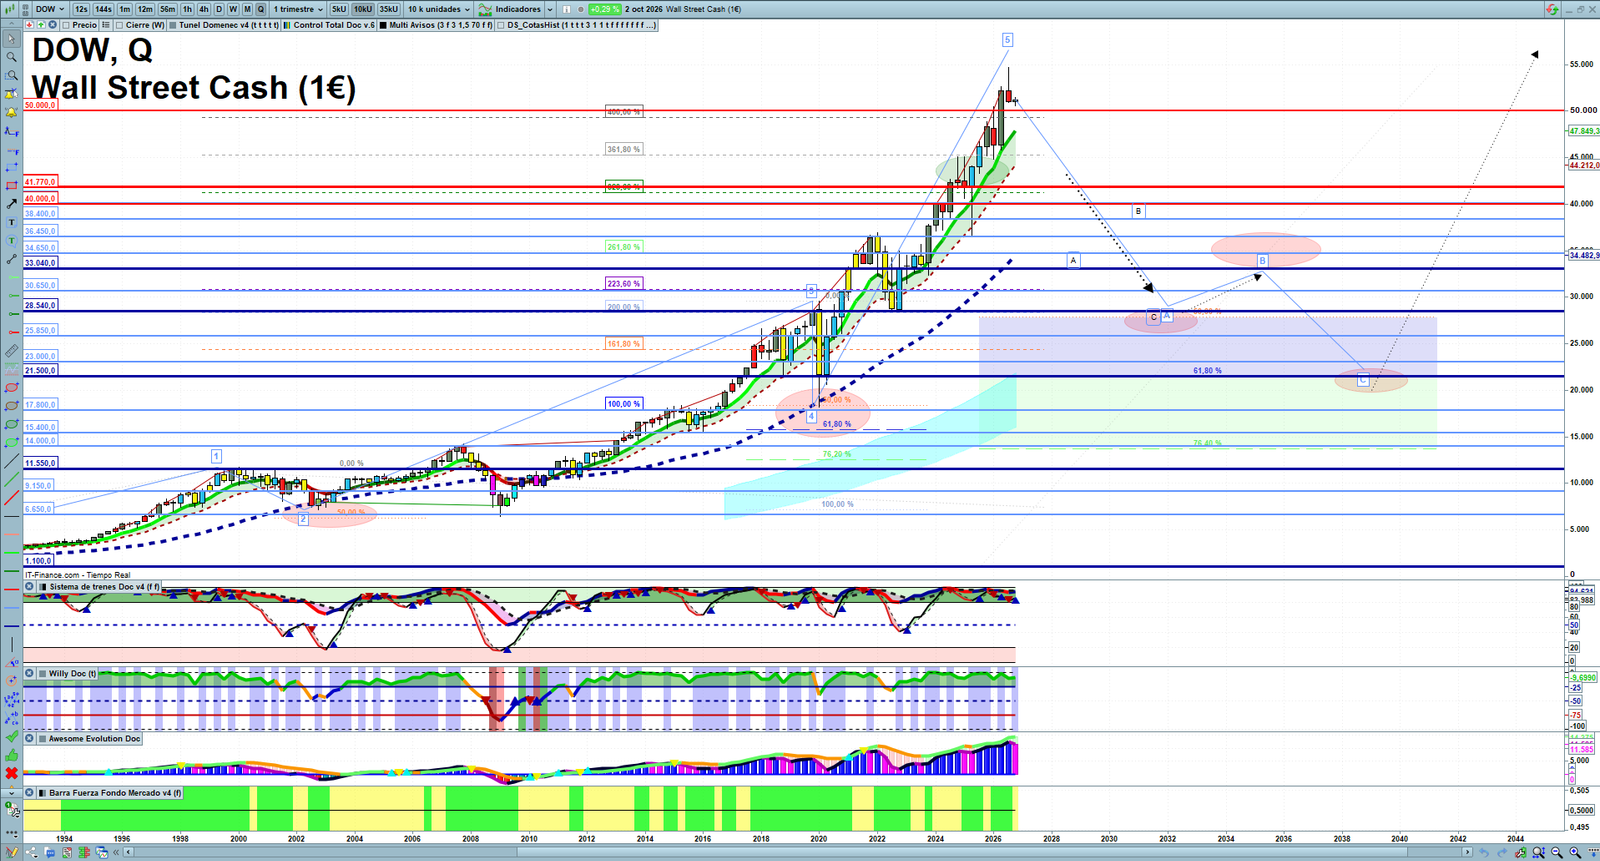Select the ruler measuring tool
Viewport: 1600px width, 861px height.
coord(11,351)
